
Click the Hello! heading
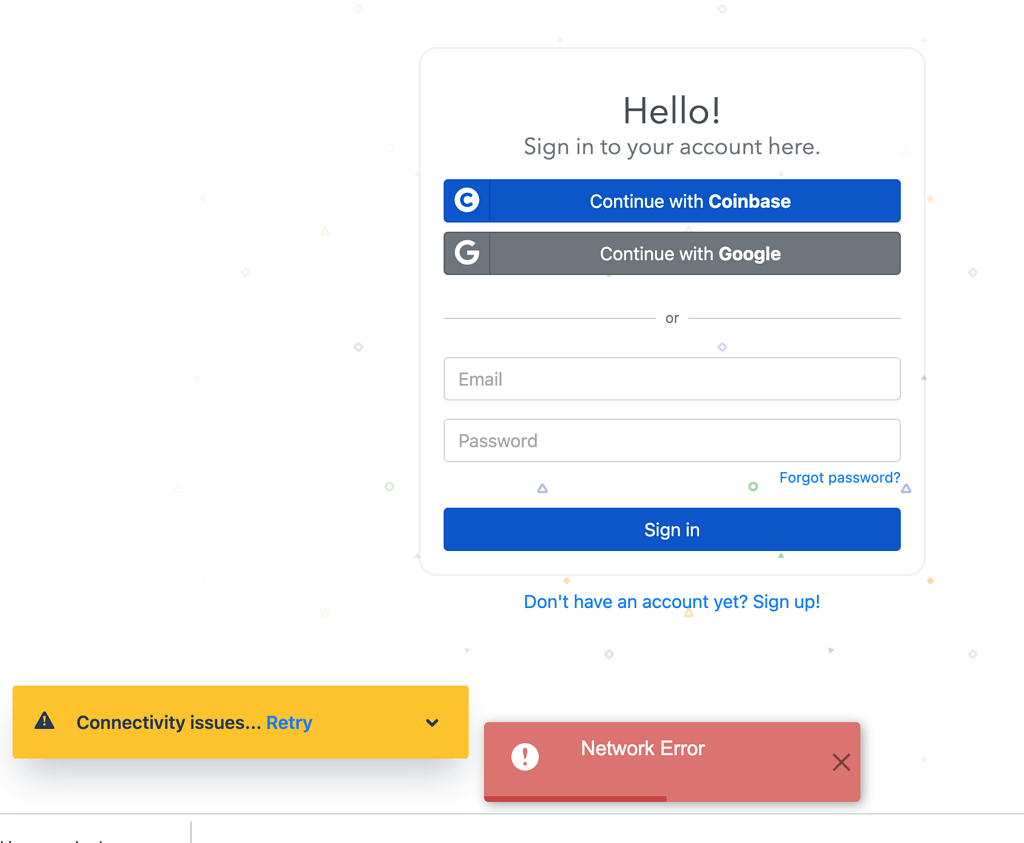[x=672, y=110]
